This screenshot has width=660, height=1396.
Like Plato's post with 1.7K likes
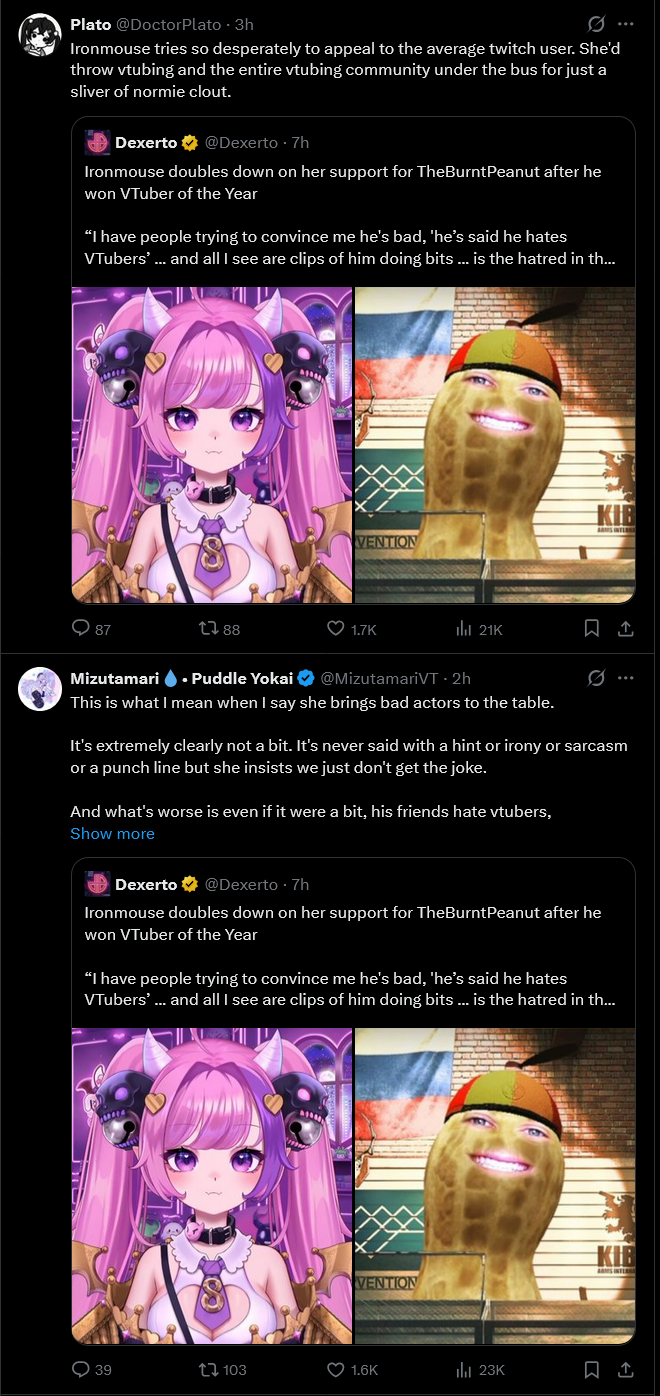(351, 628)
